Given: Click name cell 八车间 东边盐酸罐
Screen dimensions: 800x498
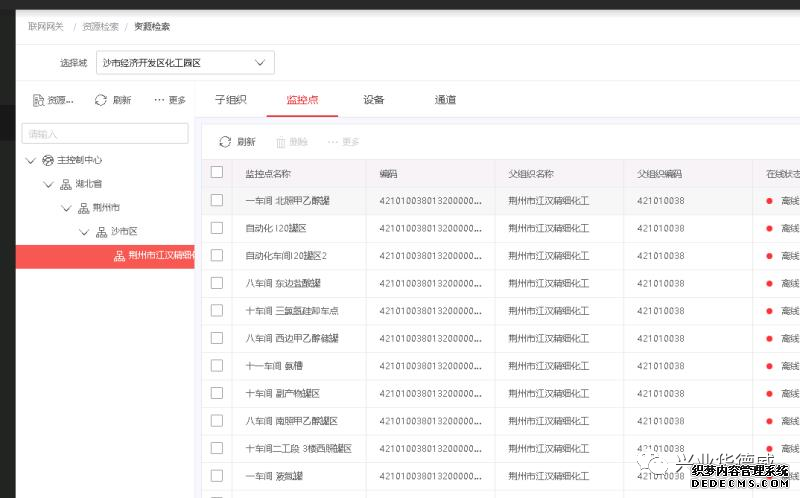Looking at the screenshot, I should pyautogui.click(x=283, y=283).
